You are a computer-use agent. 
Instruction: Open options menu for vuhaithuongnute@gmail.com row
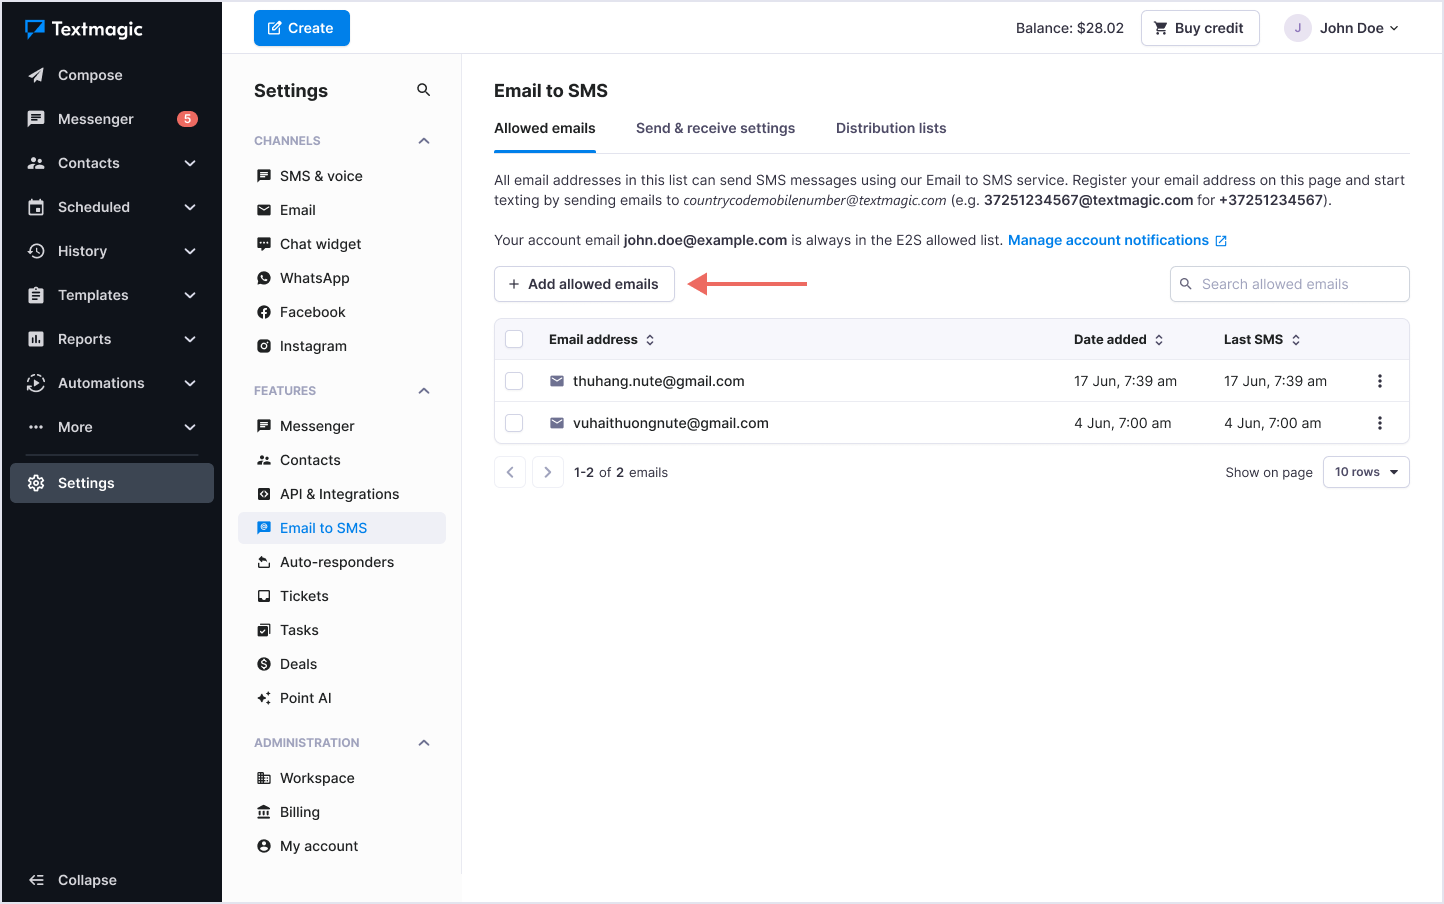(1379, 423)
